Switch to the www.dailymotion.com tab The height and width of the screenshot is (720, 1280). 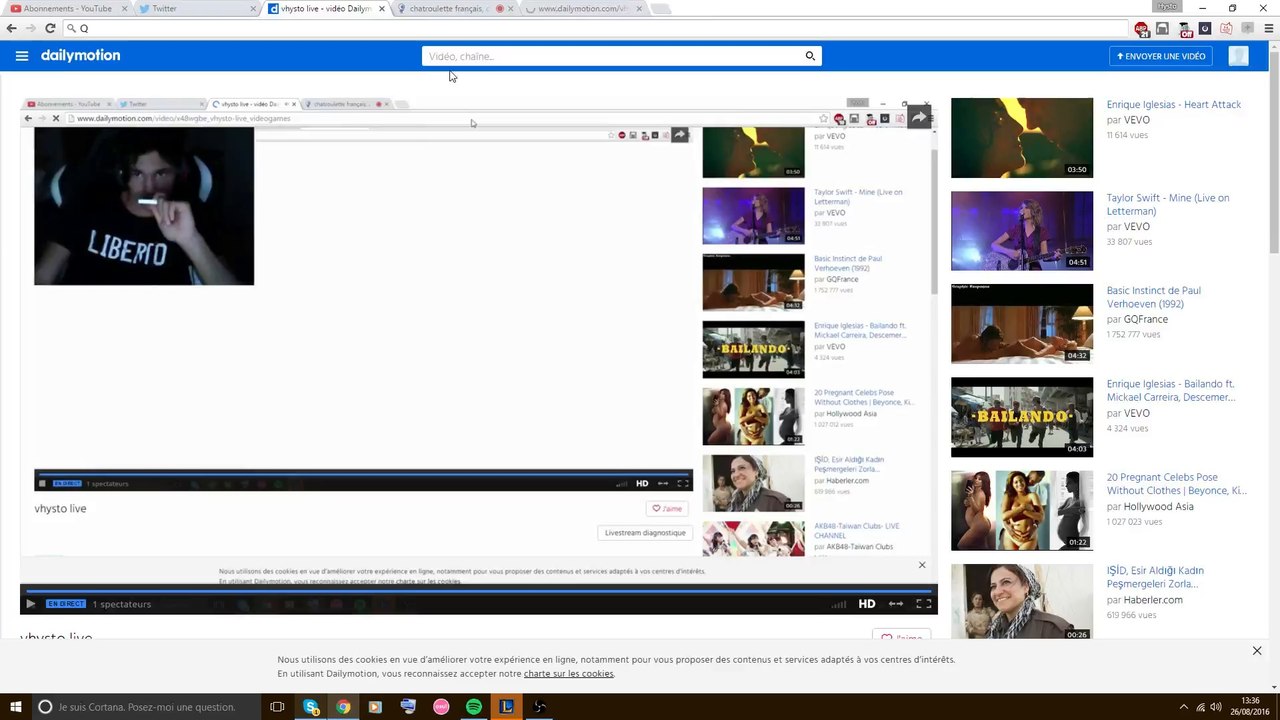point(585,9)
